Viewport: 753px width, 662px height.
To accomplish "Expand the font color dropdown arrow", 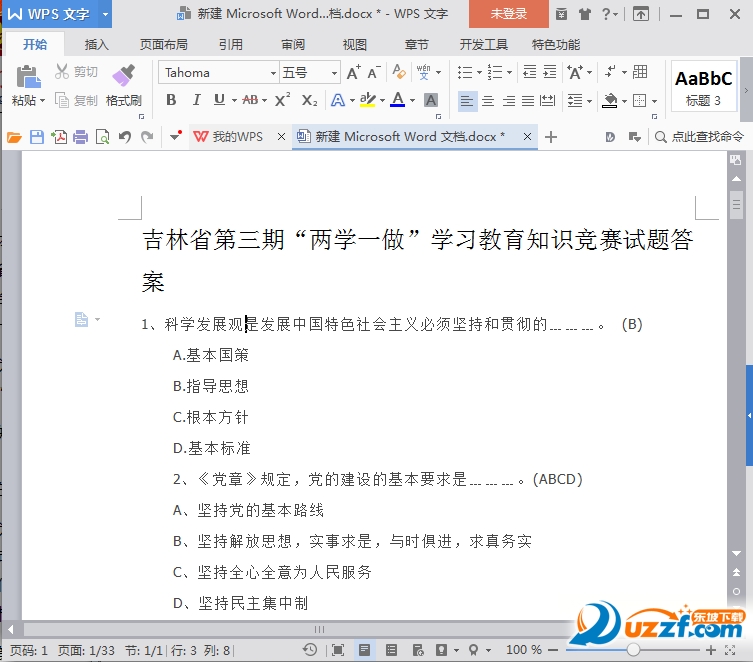I will click(413, 100).
